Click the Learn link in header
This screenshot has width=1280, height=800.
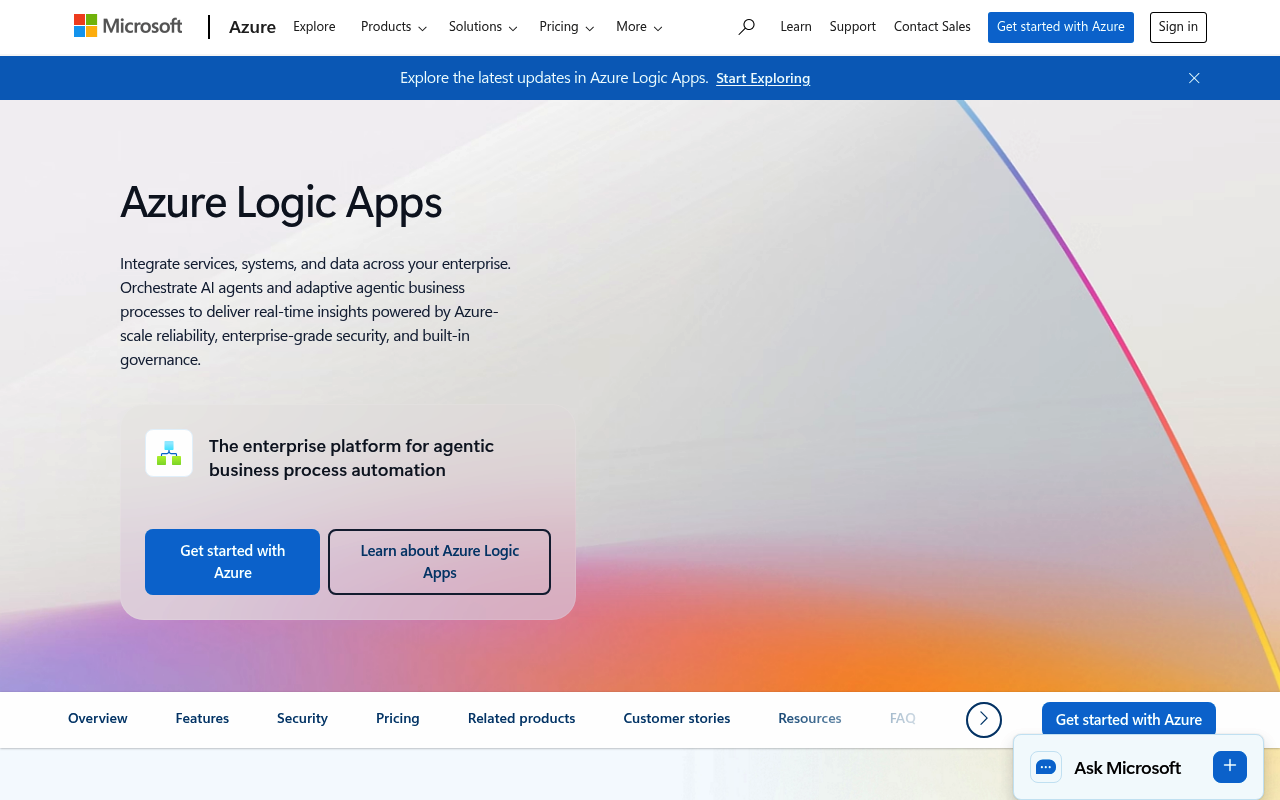[796, 27]
